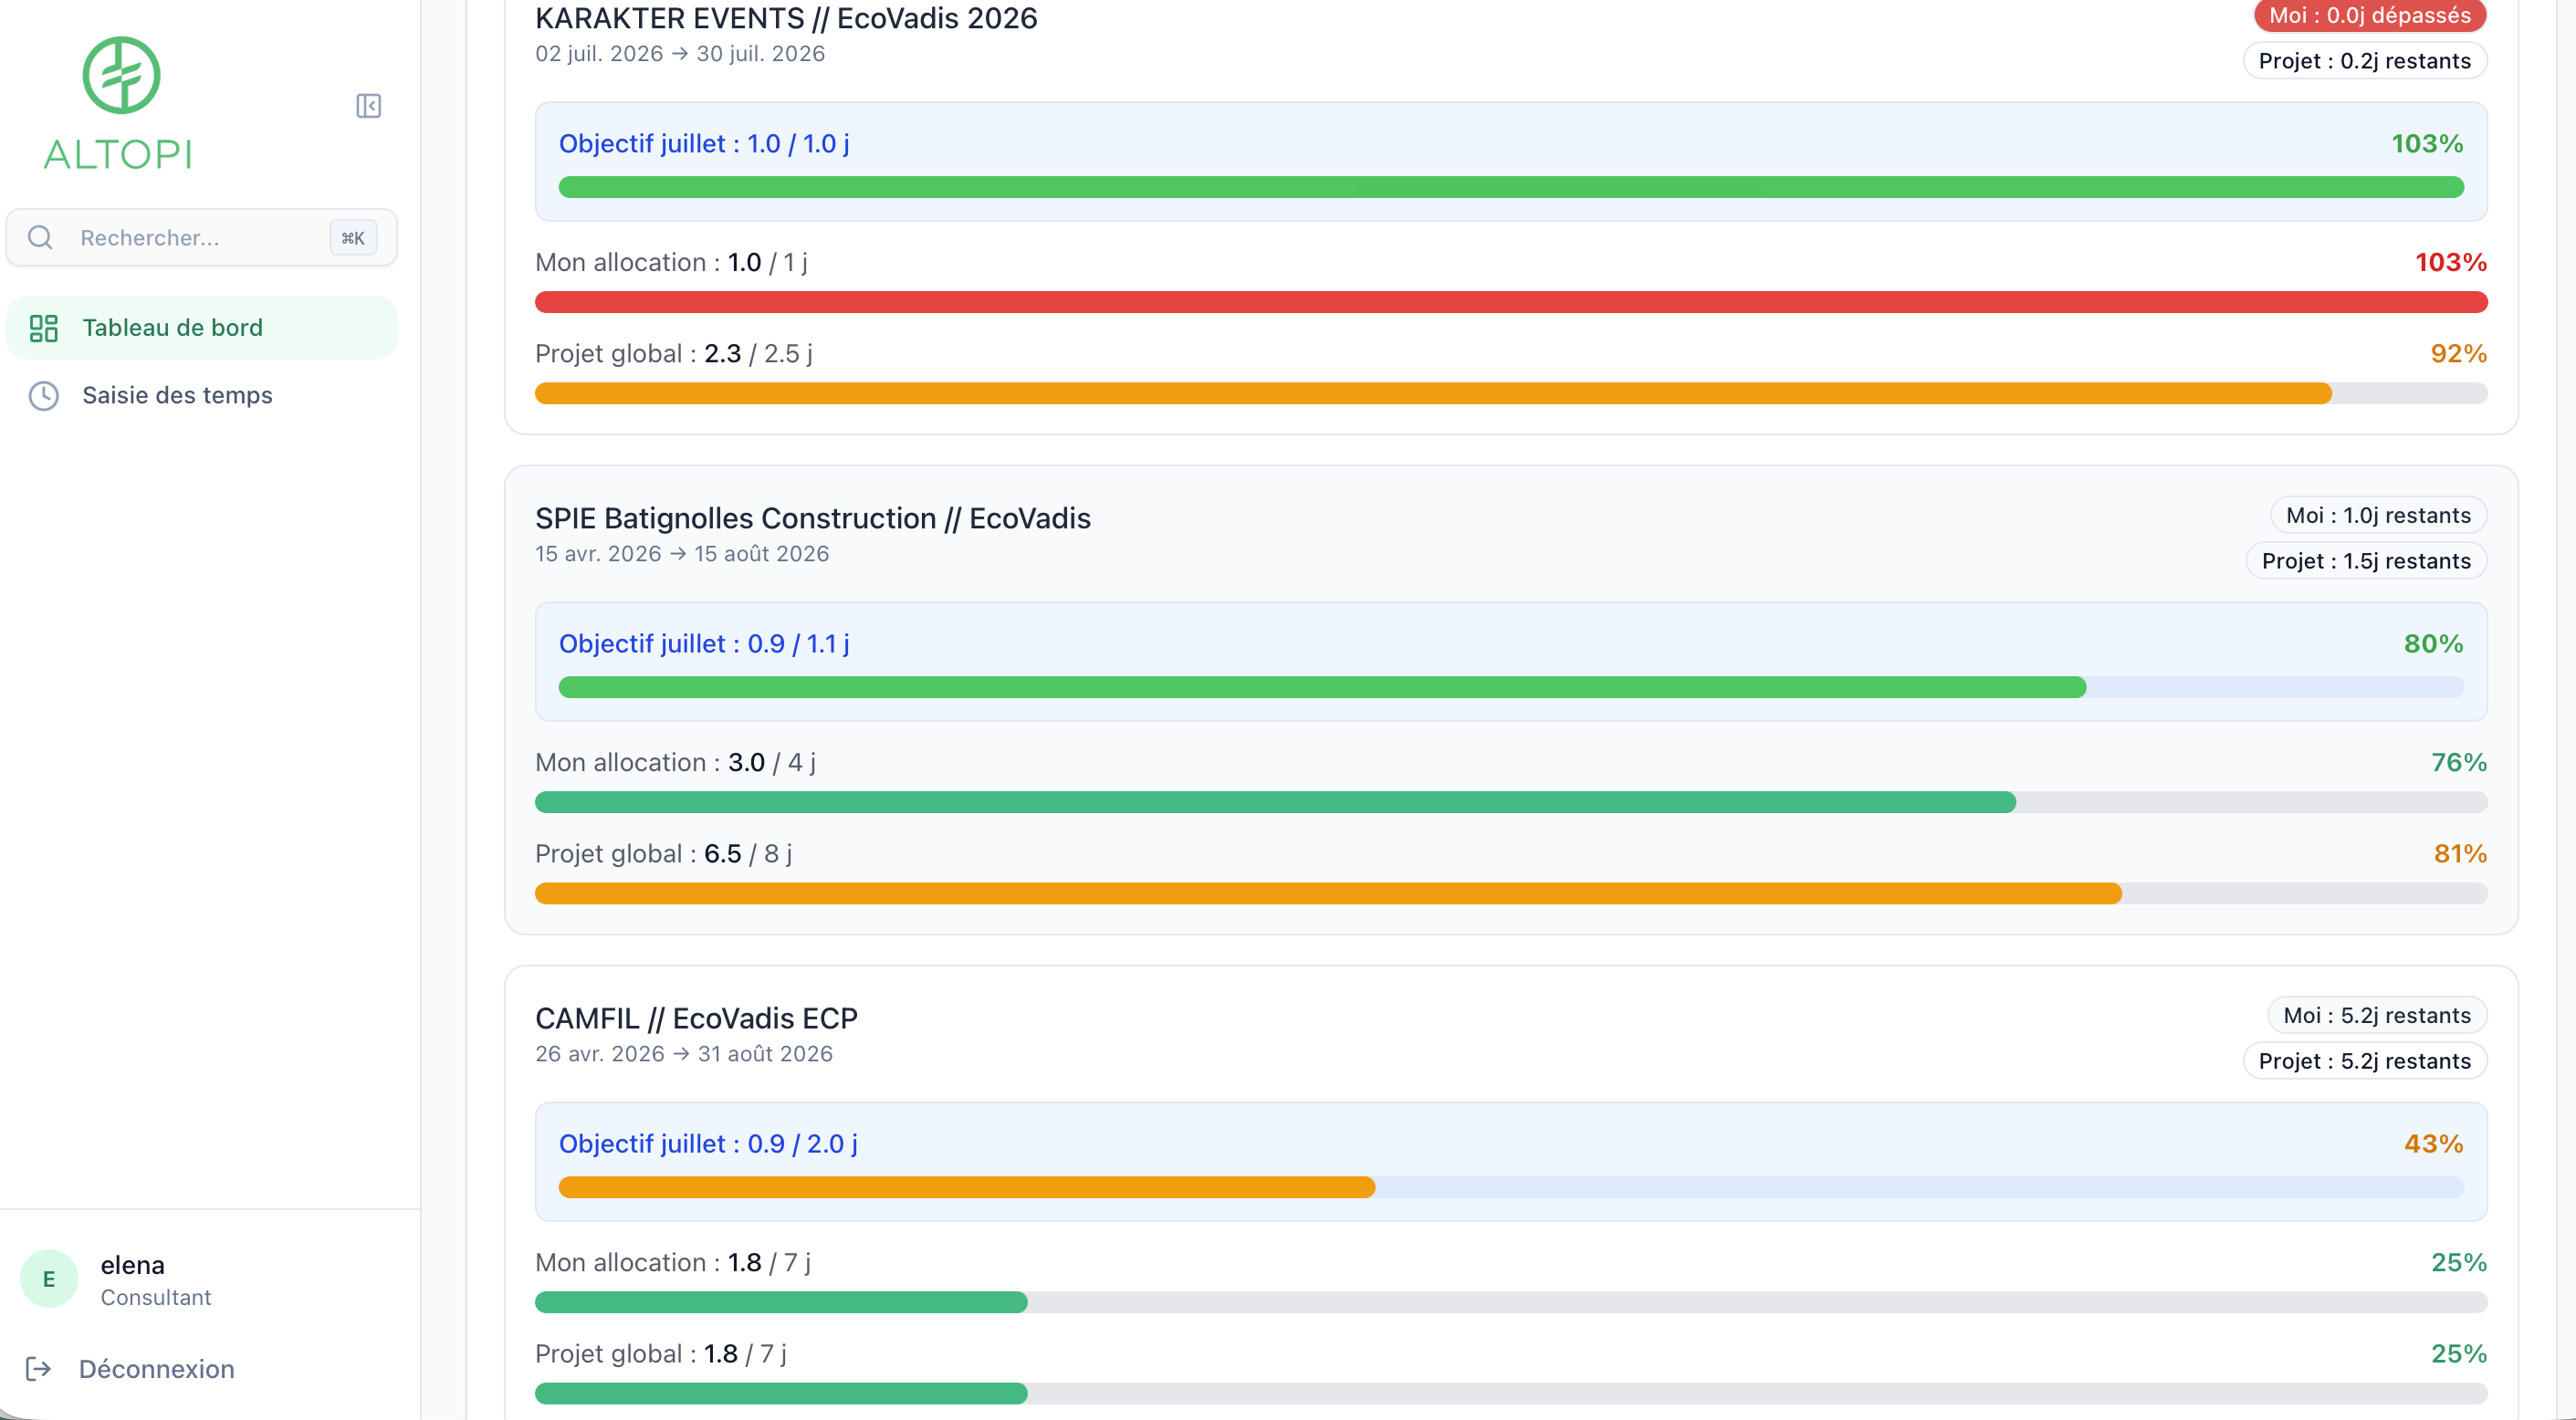Open CAMFIL // EcoVadis ECP project

coord(696,1018)
